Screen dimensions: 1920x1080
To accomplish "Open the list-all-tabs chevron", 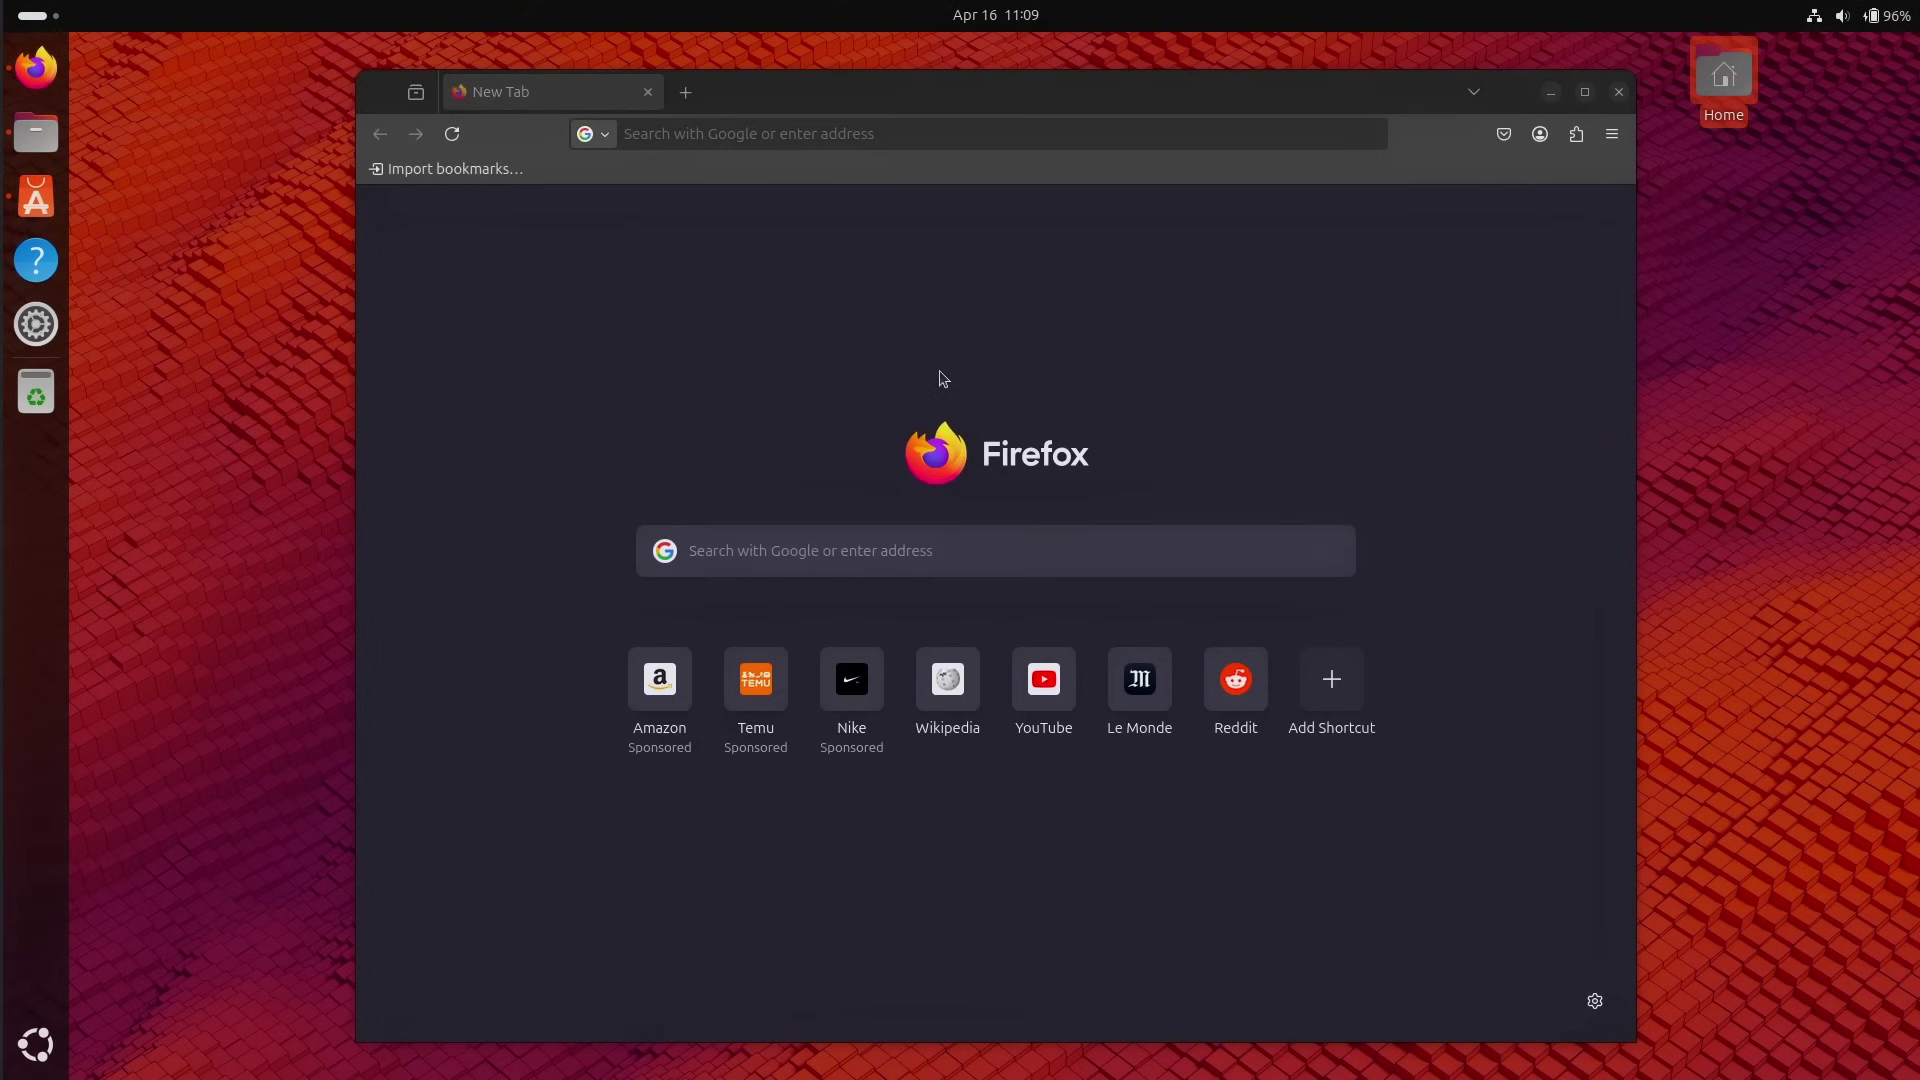I will [1473, 91].
